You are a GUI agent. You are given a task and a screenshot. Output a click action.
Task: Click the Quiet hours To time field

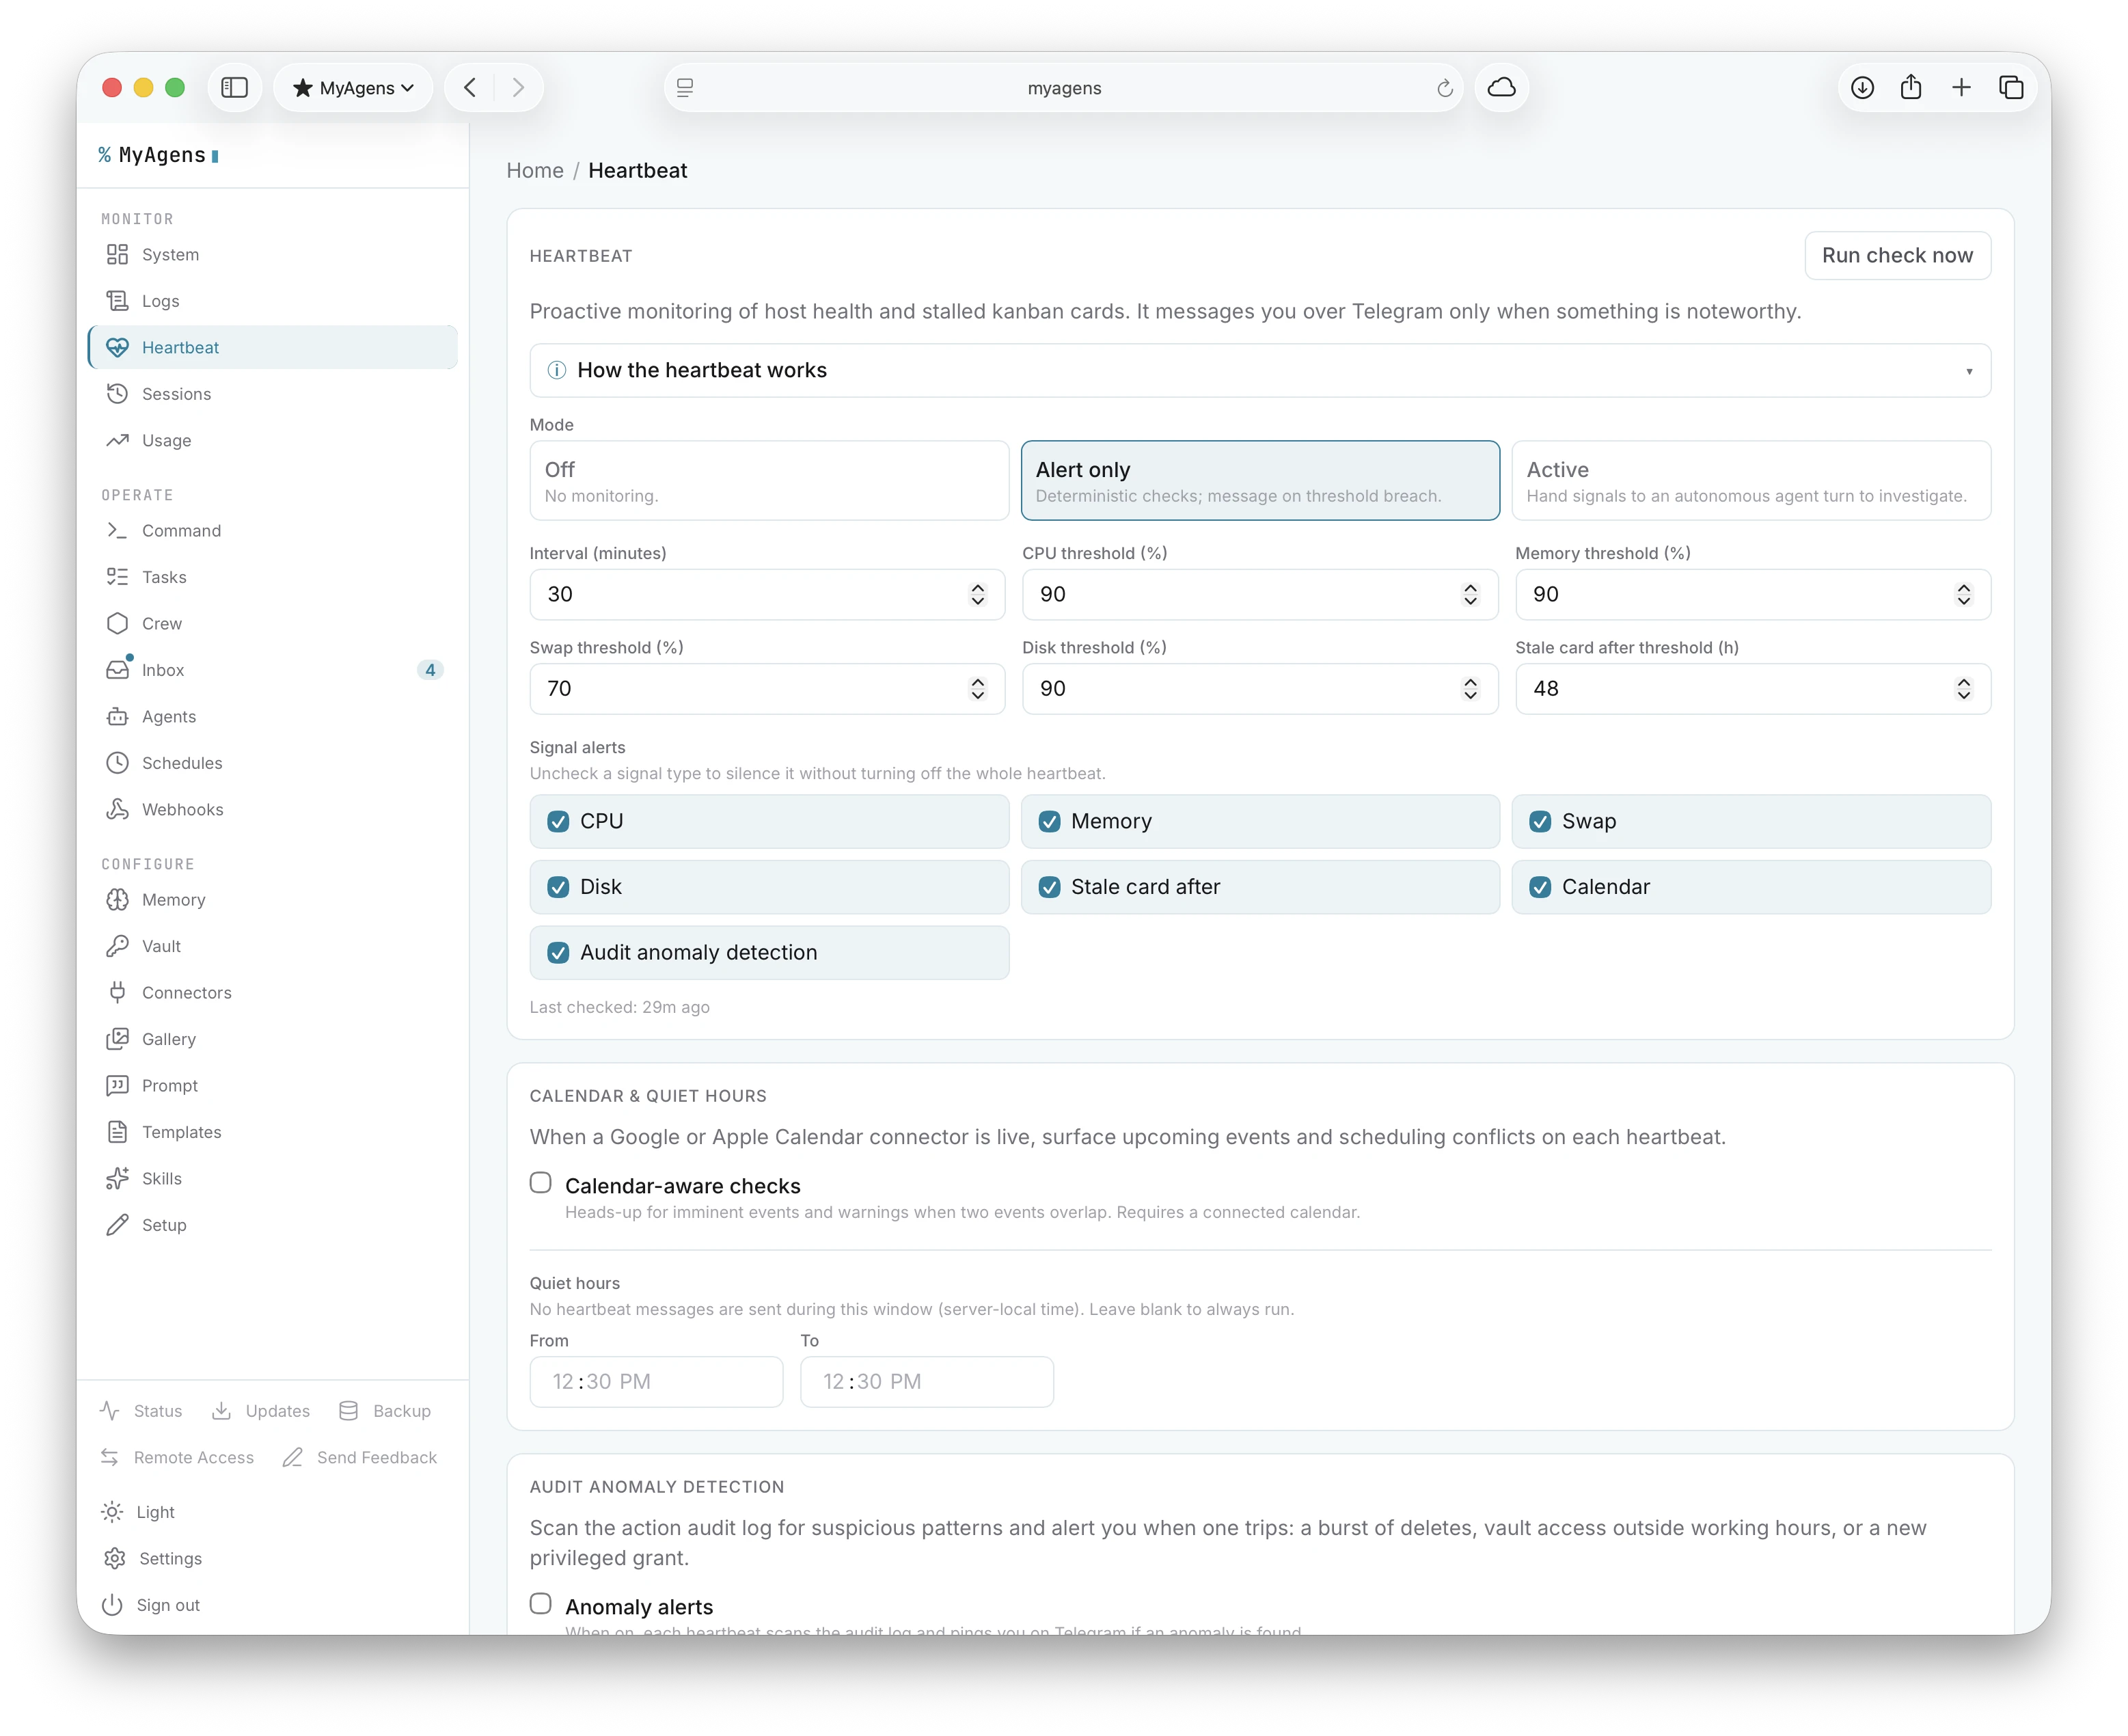click(x=927, y=1382)
